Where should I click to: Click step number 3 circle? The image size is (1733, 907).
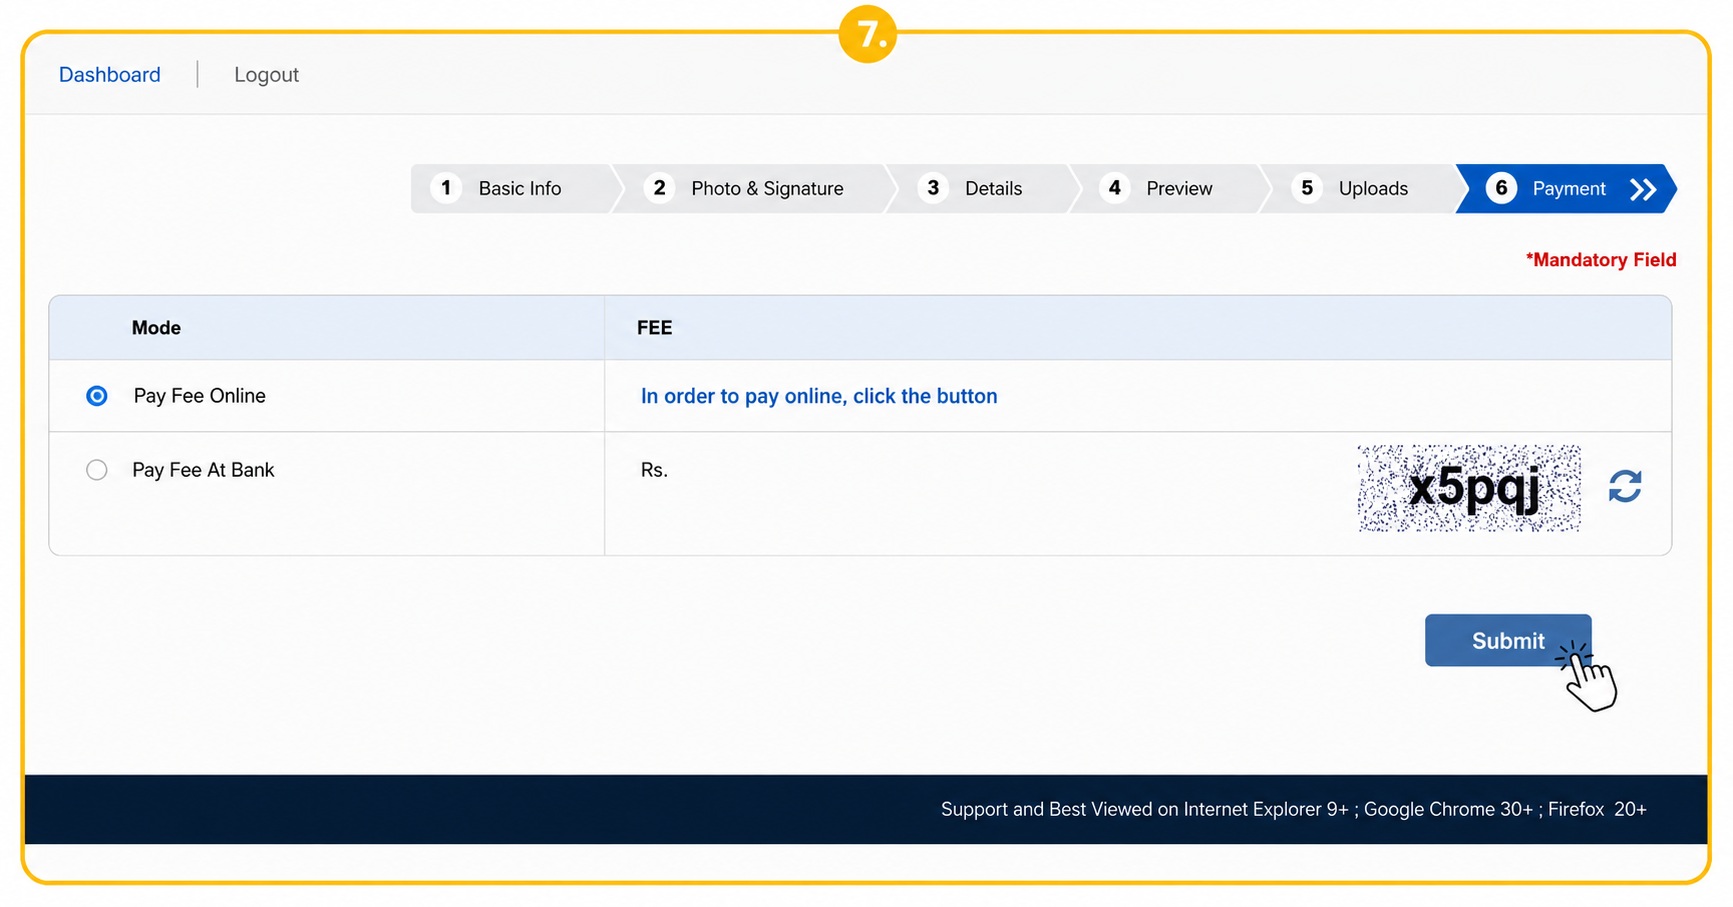(933, 188)
